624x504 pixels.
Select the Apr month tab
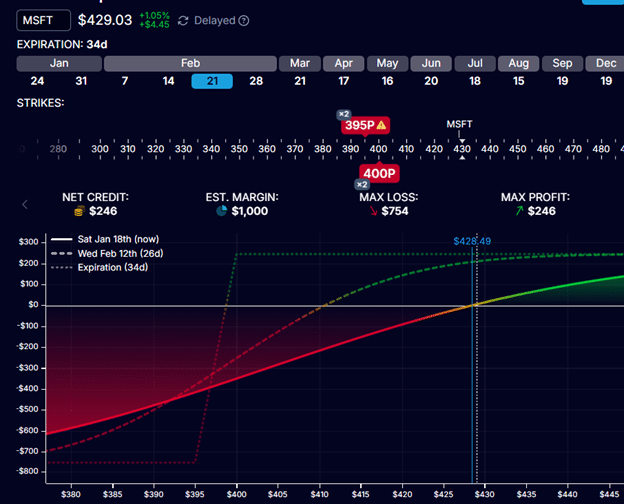(x=343, y=64)
